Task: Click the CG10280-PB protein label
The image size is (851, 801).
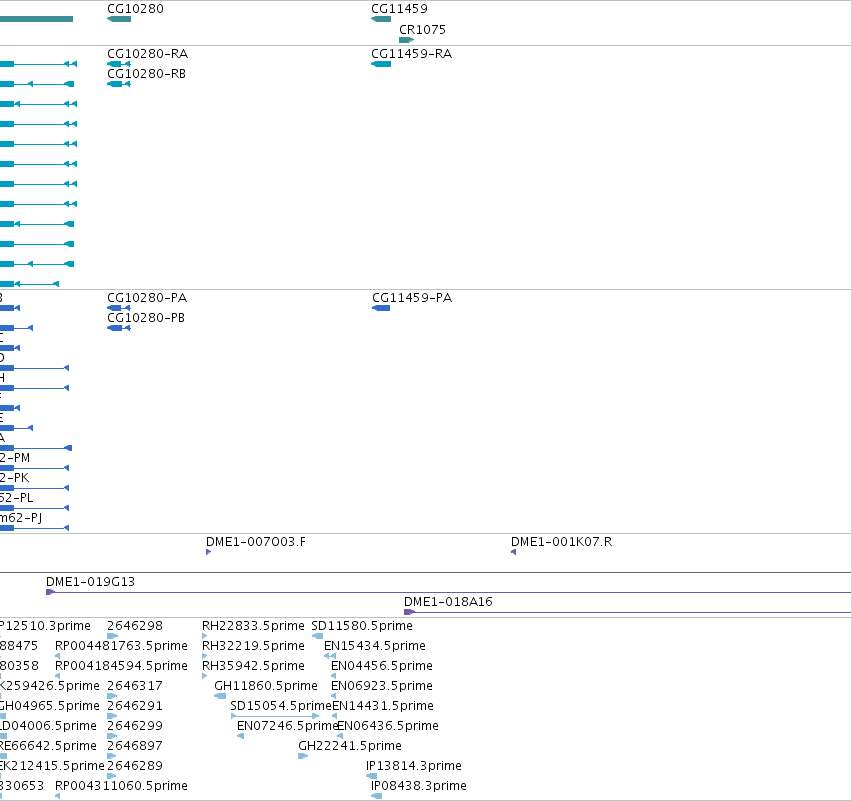Action: click(x=146, y=318)
